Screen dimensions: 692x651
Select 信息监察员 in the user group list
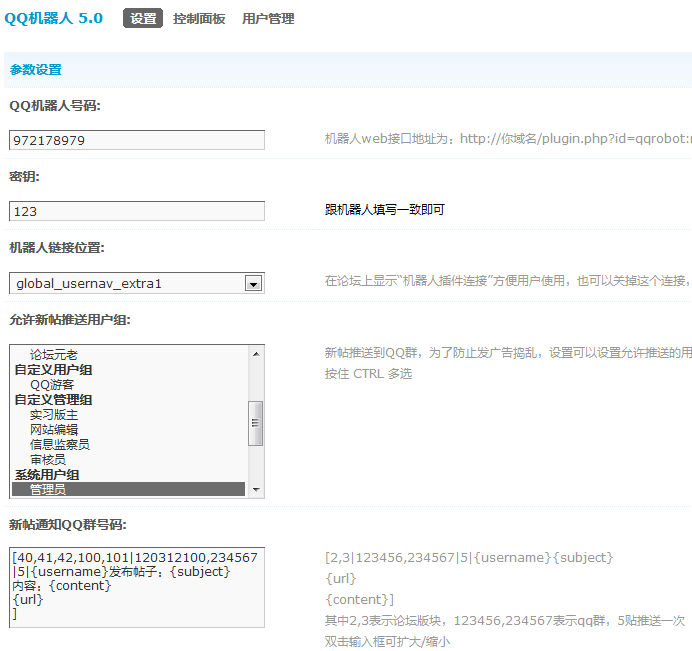[60, 444]
